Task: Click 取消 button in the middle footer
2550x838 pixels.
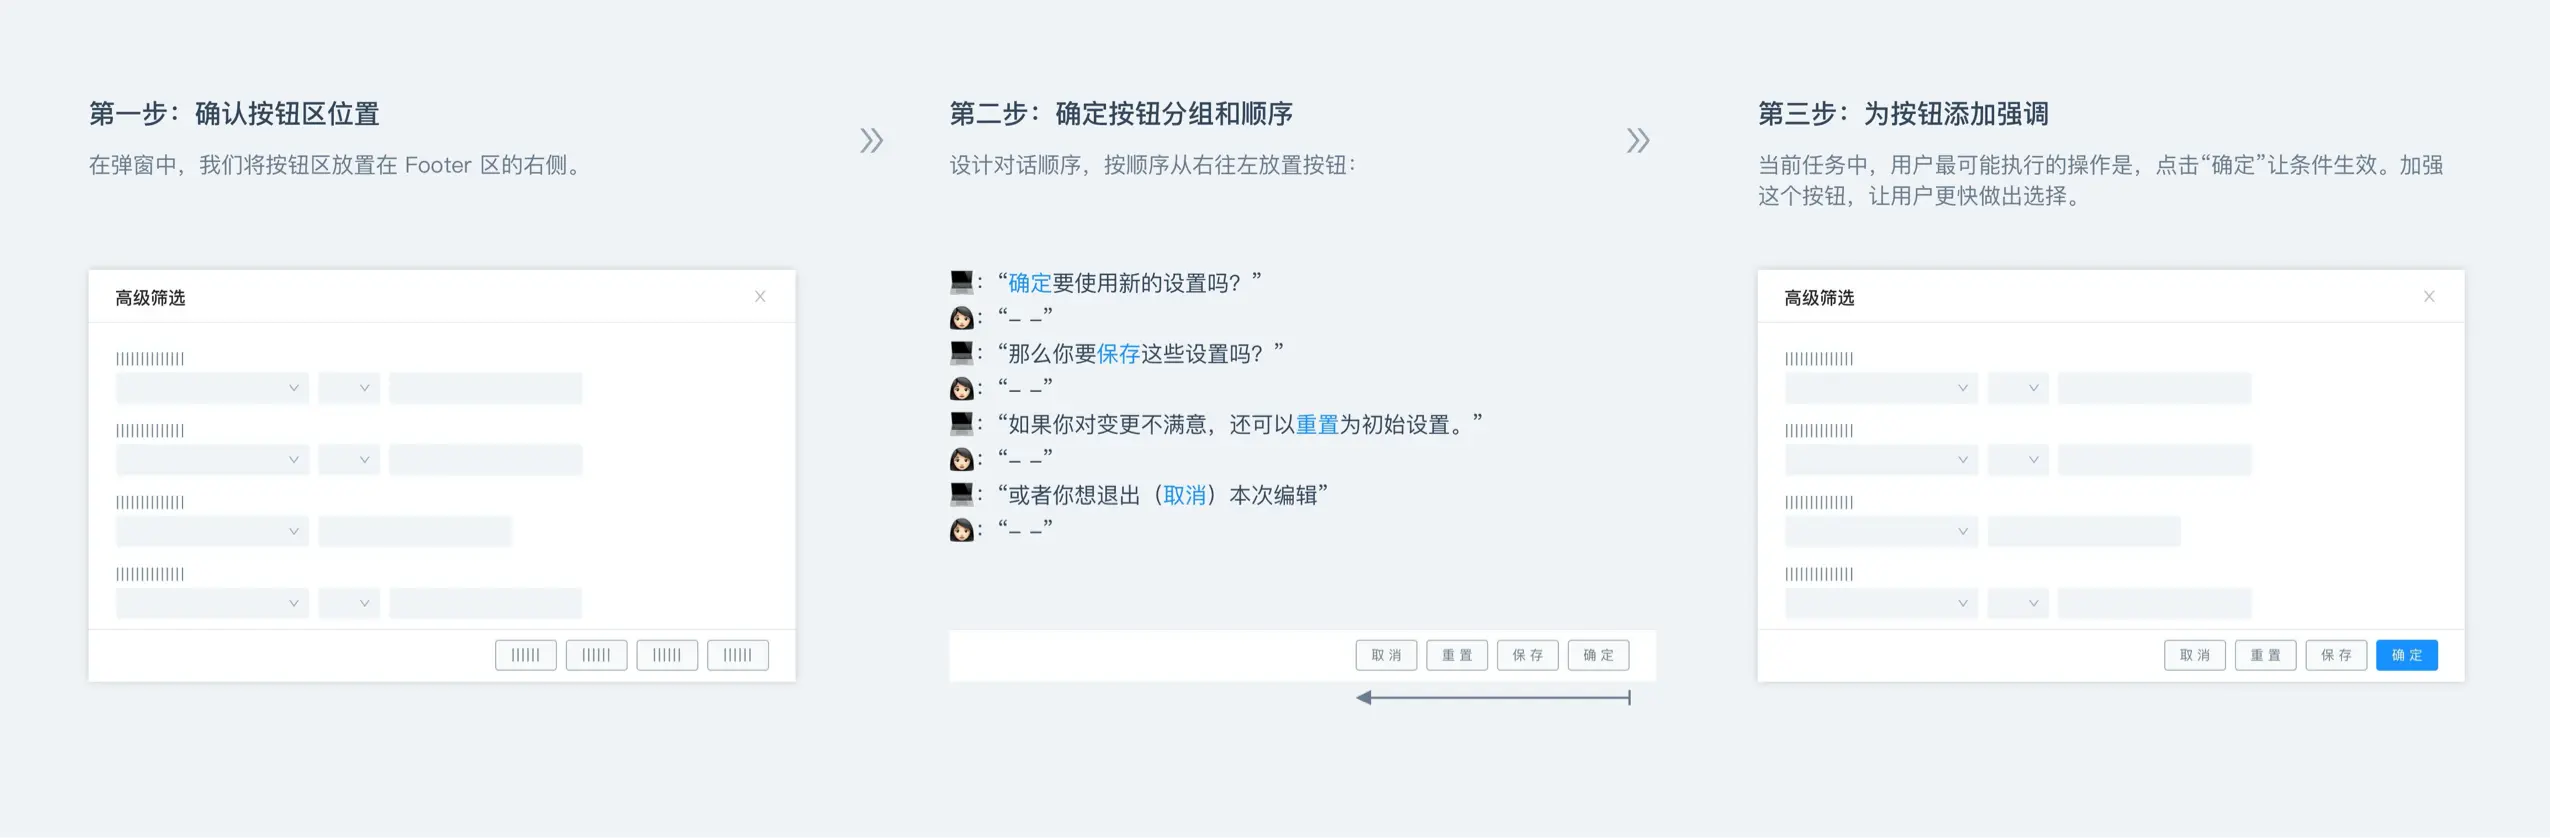Action: pyautogui.click(x=1386, y=655)
